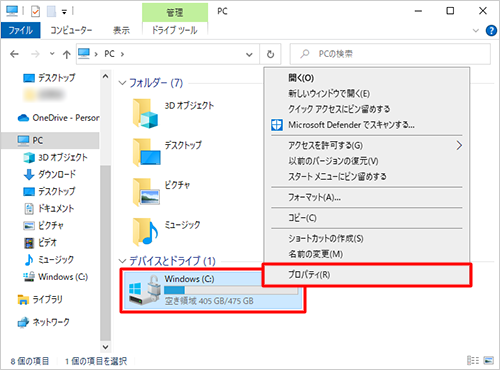The image size is (500, 370).
Task: Open the ファイル tab
Action: point(21,30)
